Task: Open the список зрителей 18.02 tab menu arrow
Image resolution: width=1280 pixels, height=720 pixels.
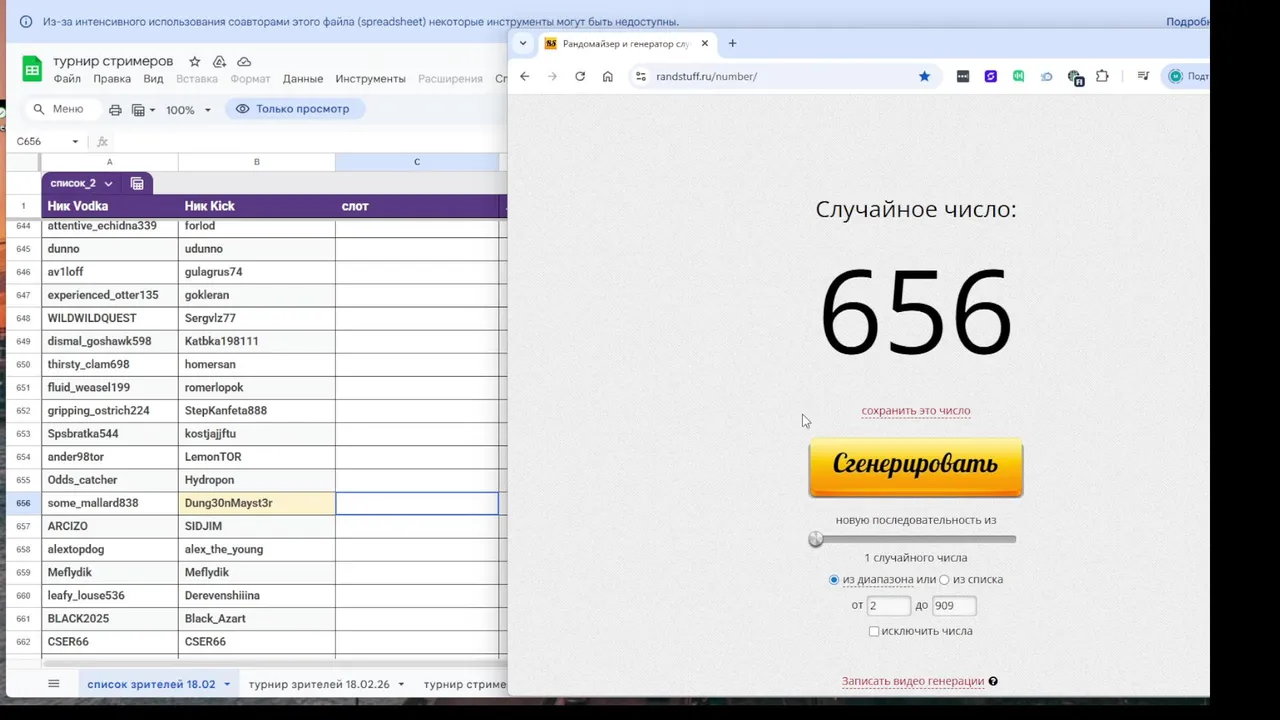Action: pos(227,685)
